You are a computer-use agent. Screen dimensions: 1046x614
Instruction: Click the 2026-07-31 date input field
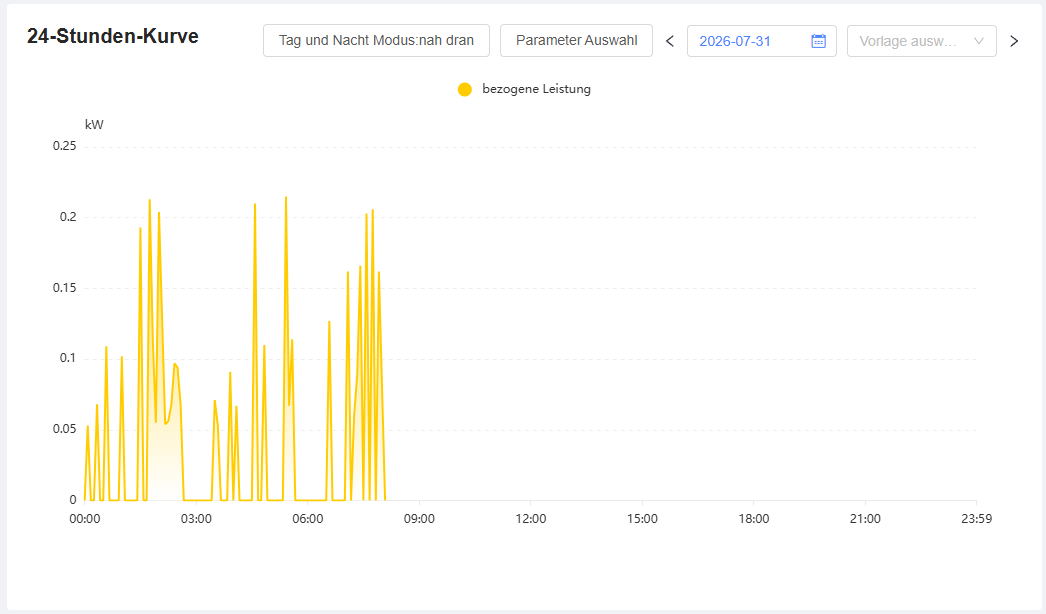(762, 41)
